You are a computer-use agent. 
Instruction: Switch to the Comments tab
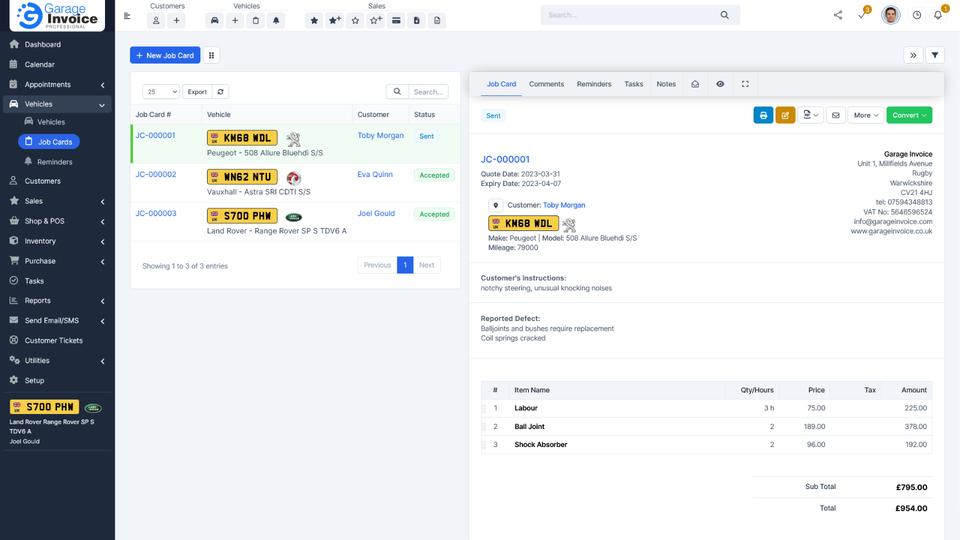point(546,84)
